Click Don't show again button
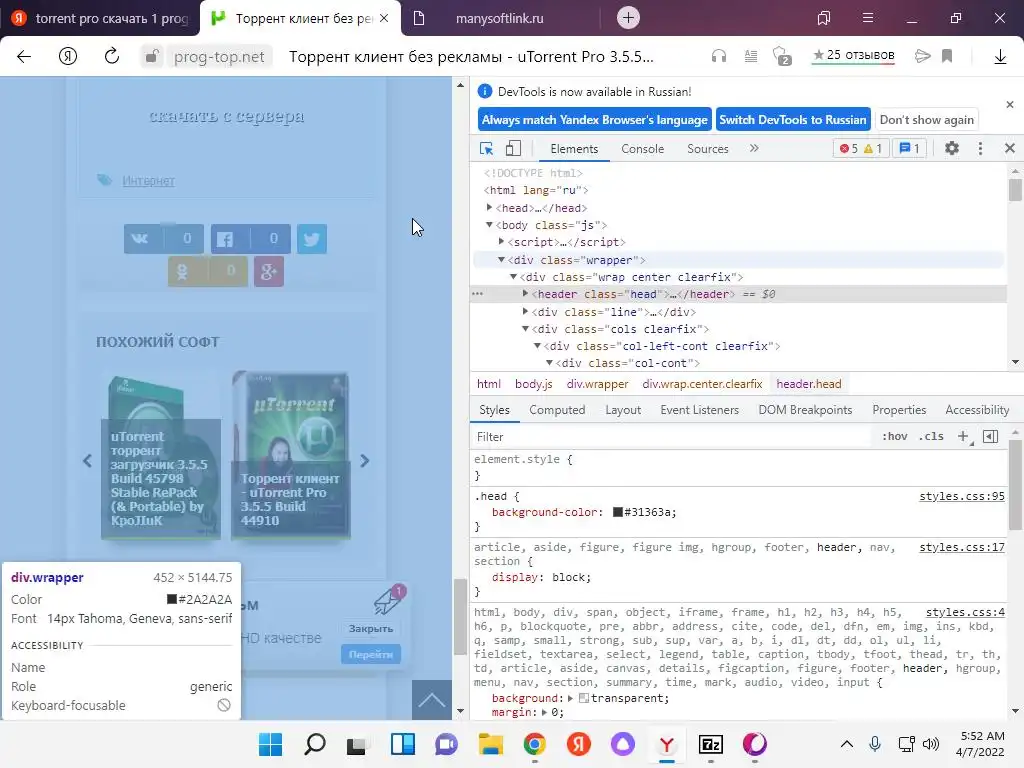This screenshot has width=1024, height=768. [926, 120]
